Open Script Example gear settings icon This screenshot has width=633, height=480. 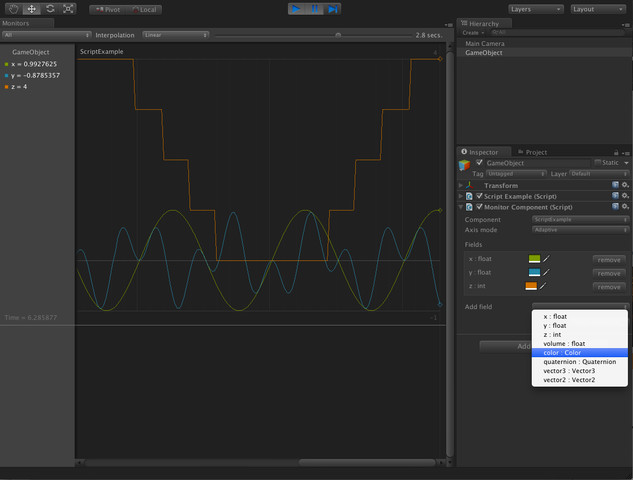coord(625,196)
